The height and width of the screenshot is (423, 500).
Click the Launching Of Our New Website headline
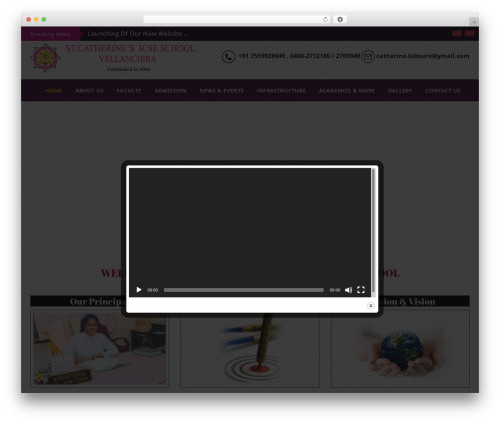138,34
